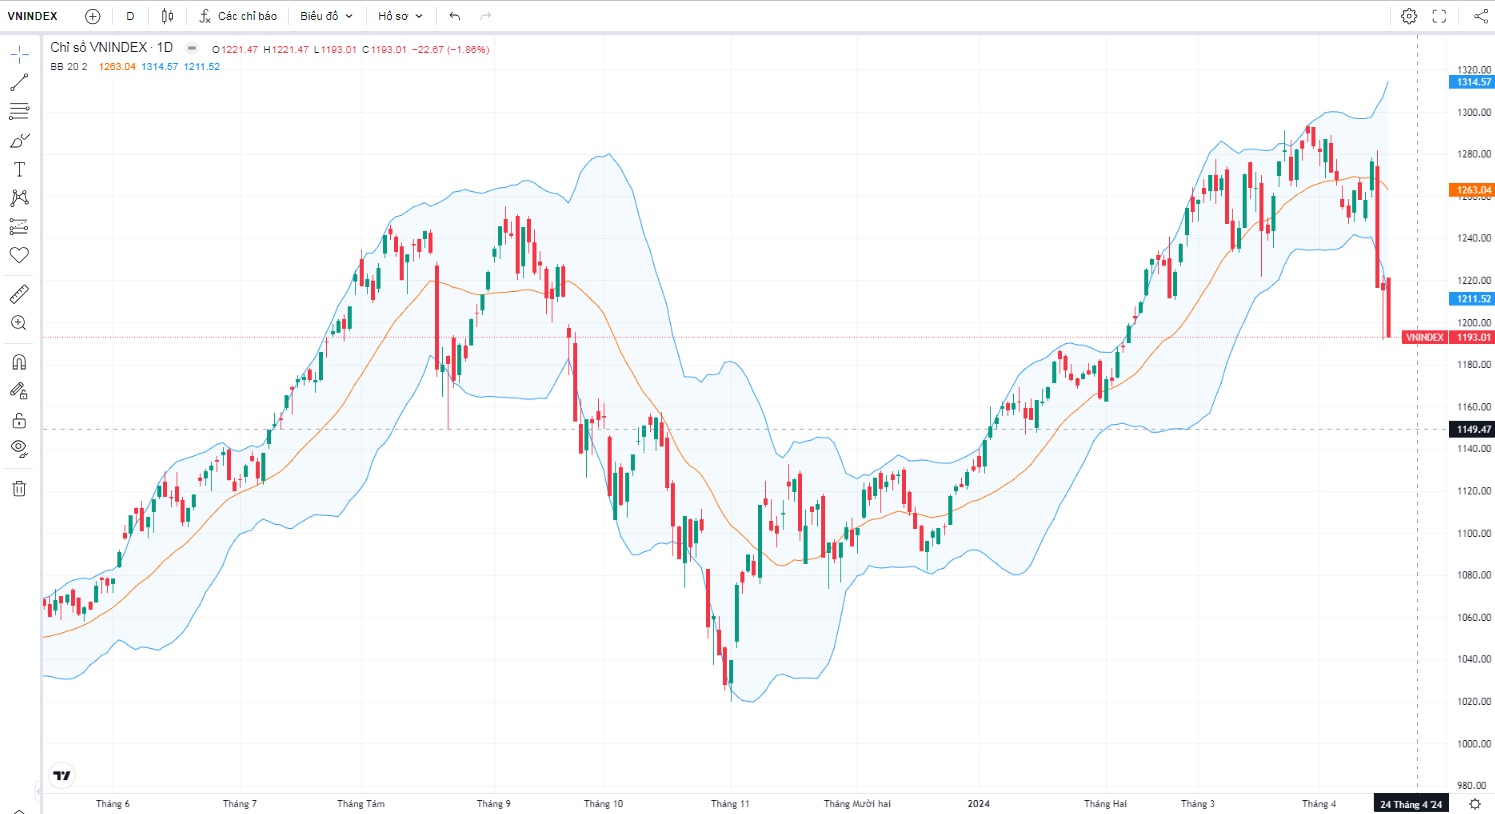The width and height of the screenshot is (1495, 814).
Task: Select the BB 20 2 indicator legend
Action: [x=69, y=67]
